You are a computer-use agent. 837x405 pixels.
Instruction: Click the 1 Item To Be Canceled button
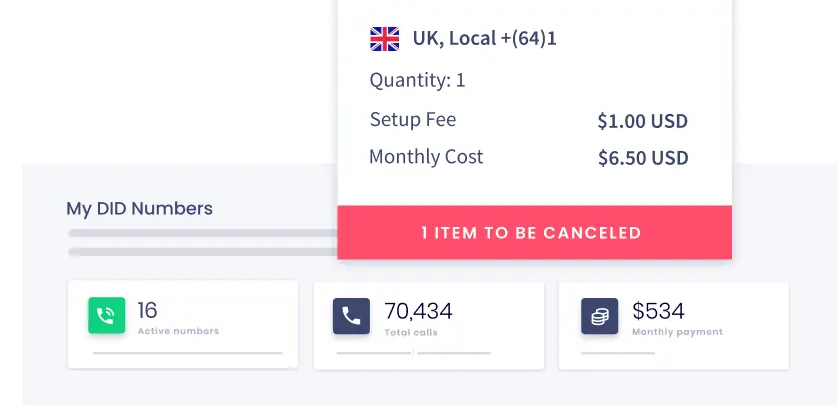tap(534, 233)
